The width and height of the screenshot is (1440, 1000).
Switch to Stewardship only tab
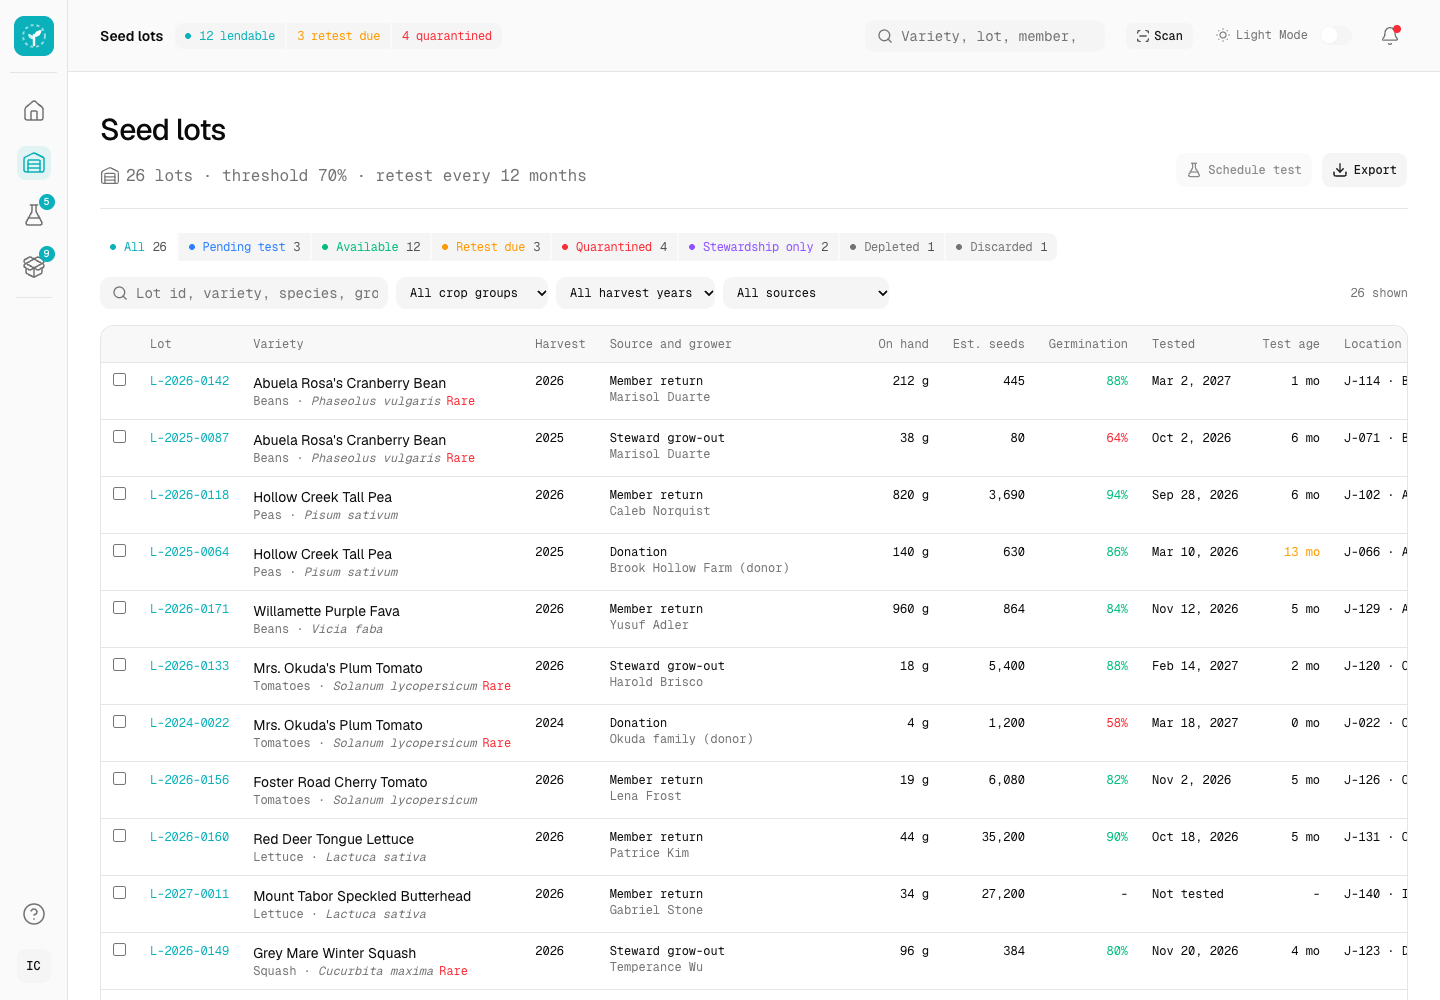tap(759, 247)
